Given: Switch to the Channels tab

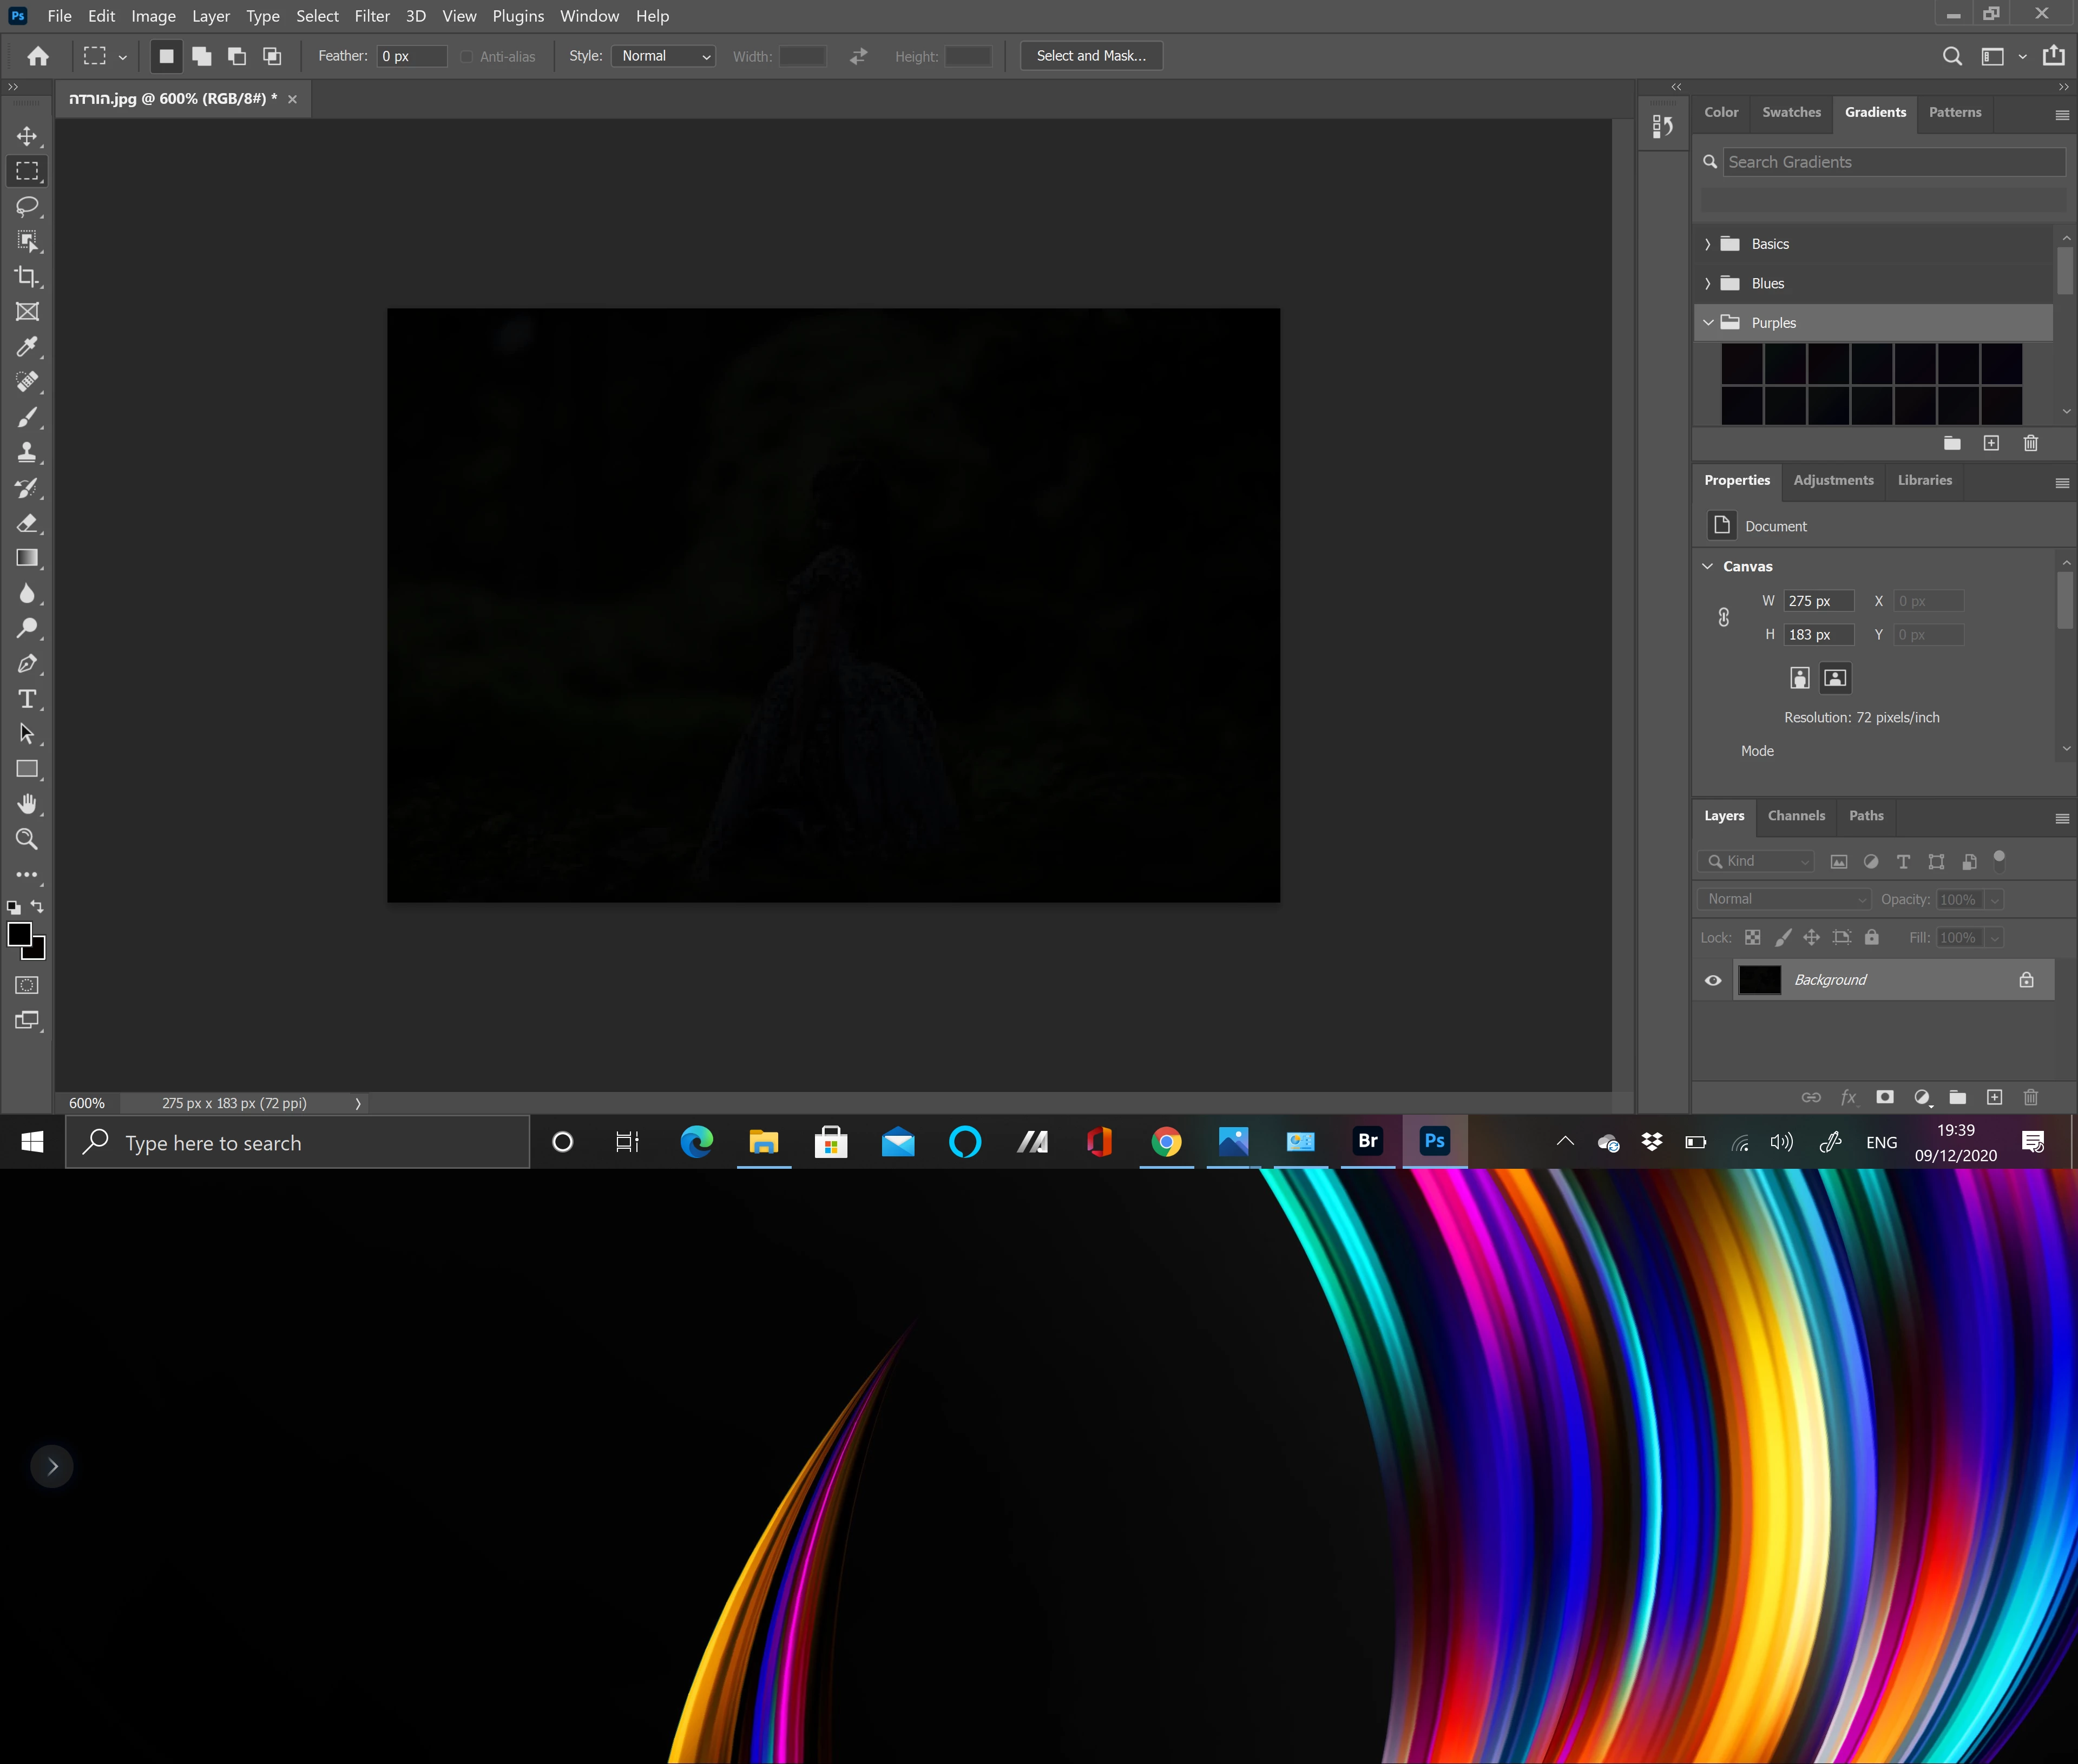Looking at the screenshot, I should pos(1796,816).
